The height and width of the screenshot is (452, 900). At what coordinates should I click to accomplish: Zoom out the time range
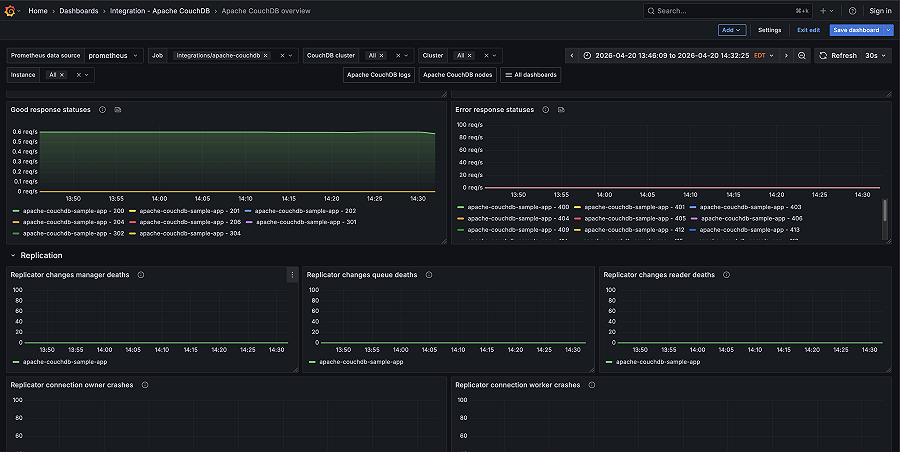(802, 56)
